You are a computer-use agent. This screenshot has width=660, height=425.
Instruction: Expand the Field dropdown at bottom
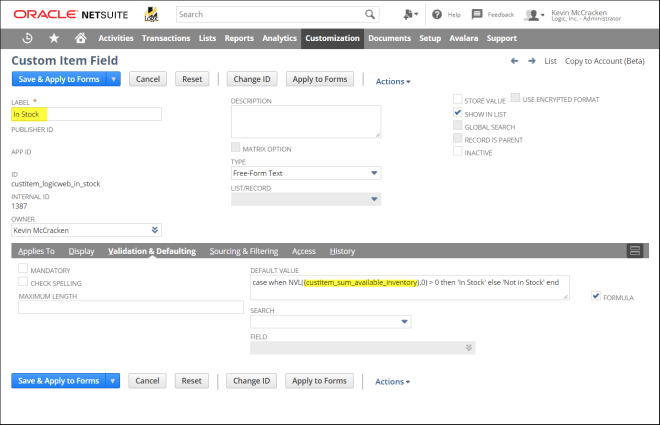[x=363, y=348]
